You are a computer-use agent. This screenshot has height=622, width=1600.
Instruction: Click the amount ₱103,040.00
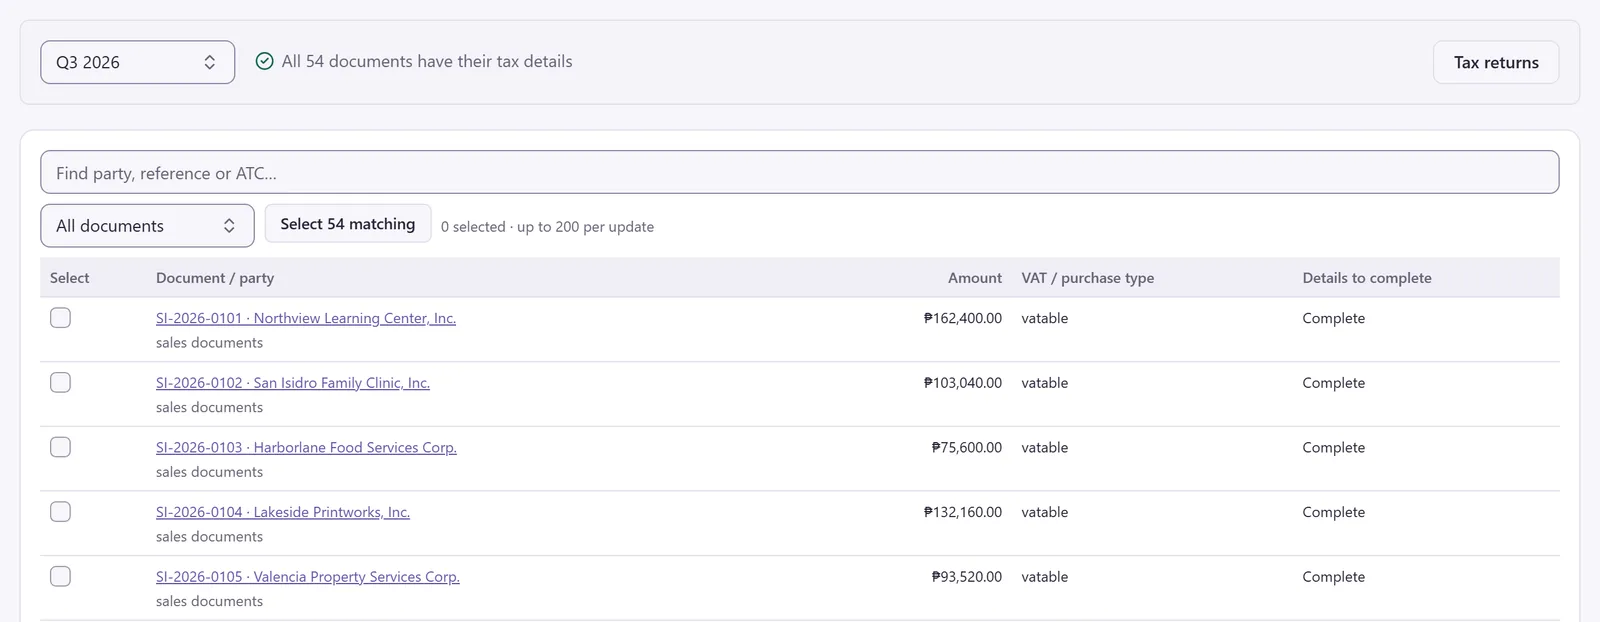[x=963, y=383]
